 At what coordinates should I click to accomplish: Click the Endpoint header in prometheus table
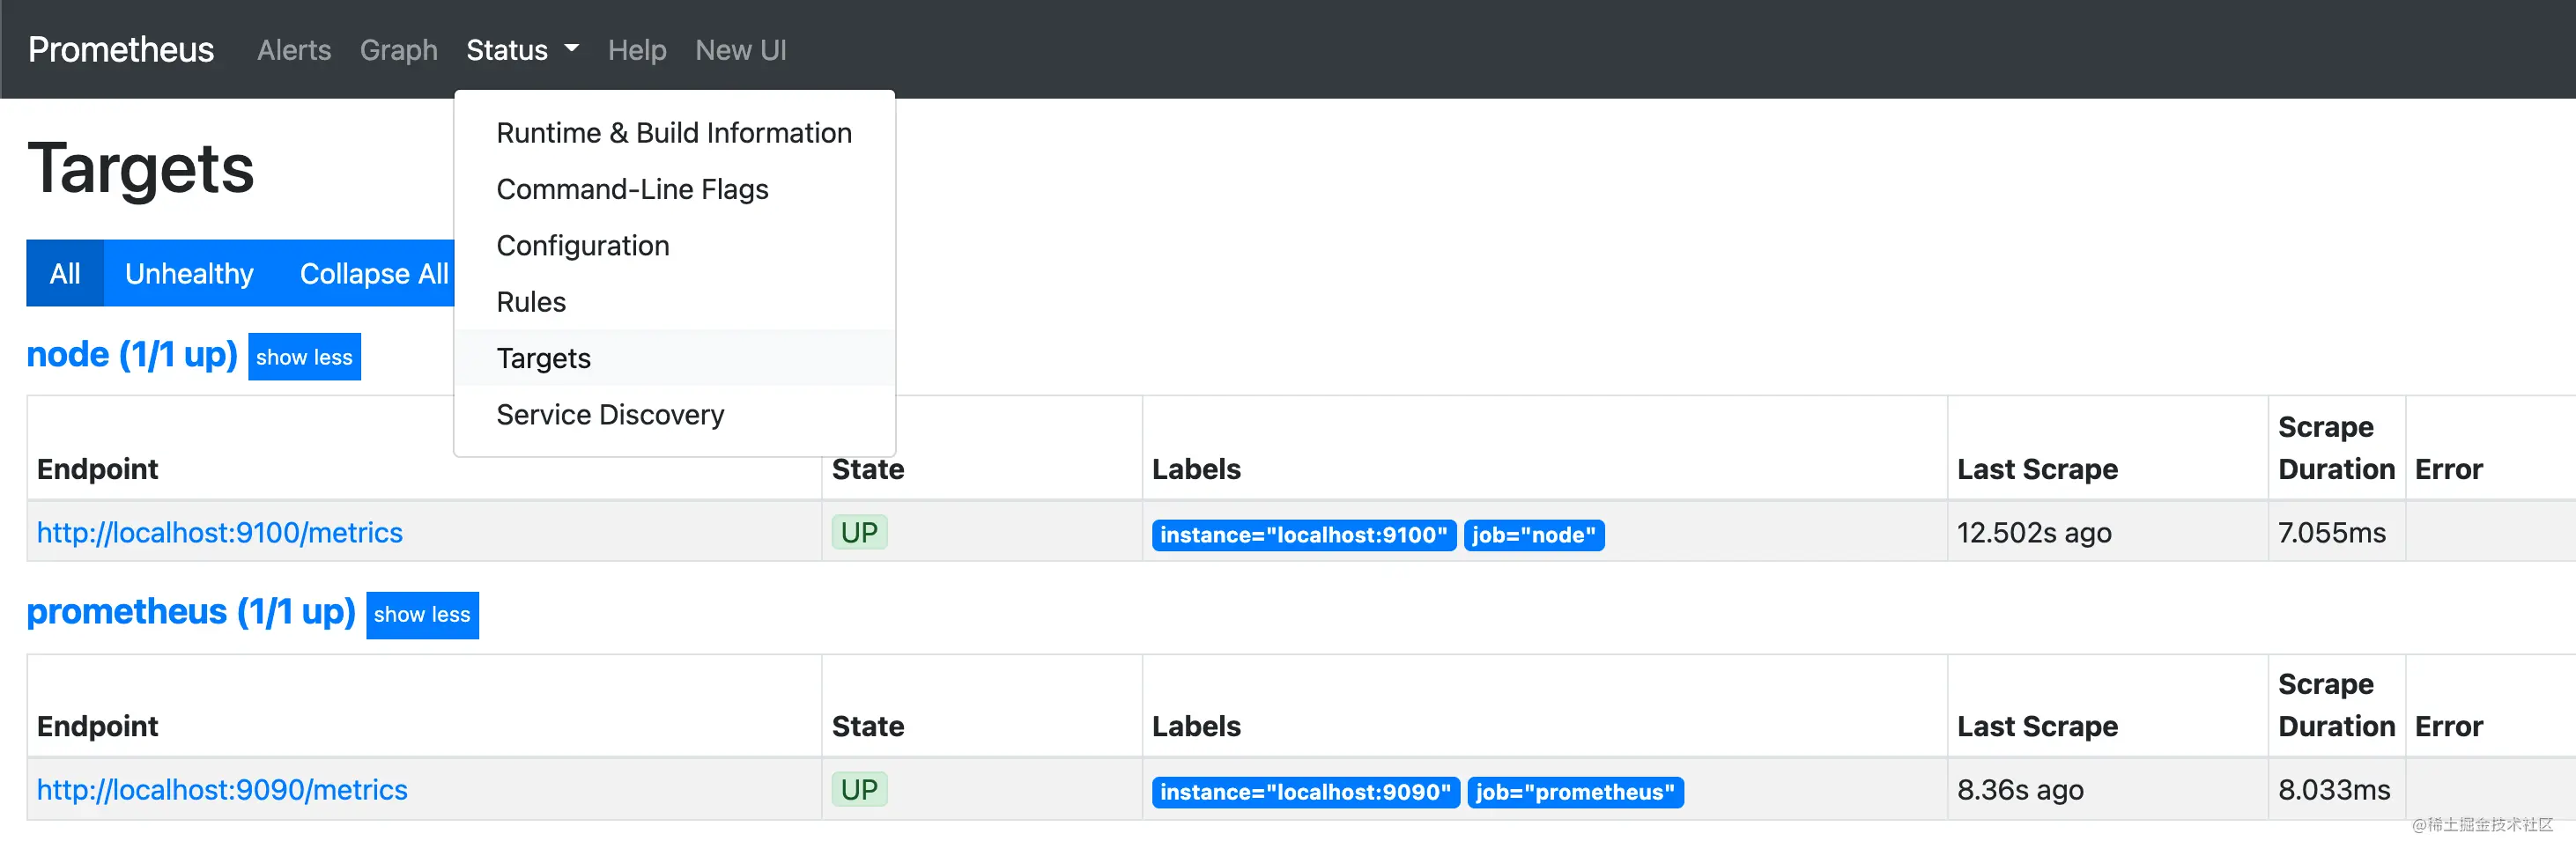point(97,726)
